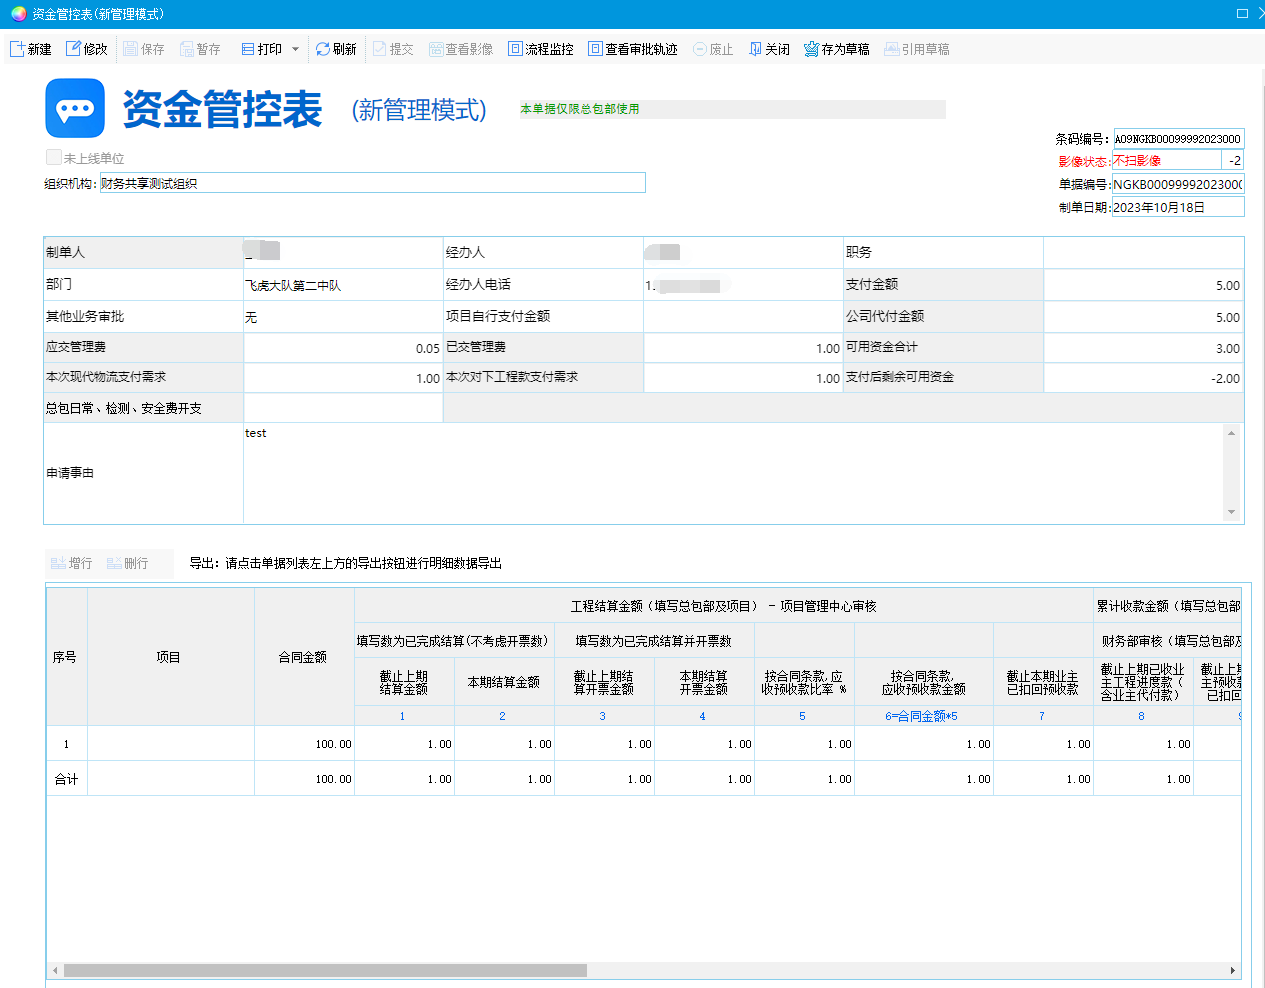The height and width of the screenshot is (988, 1265).
Task: Click the 合同金额 column header
Action: coord(303,657)
